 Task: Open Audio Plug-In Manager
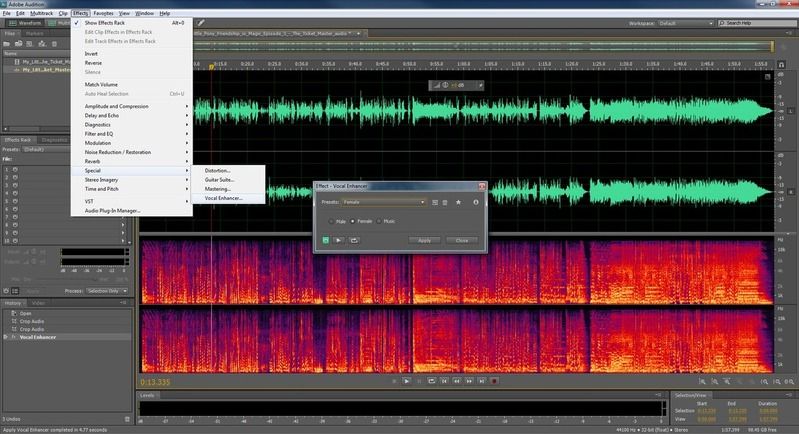[131, 210]
